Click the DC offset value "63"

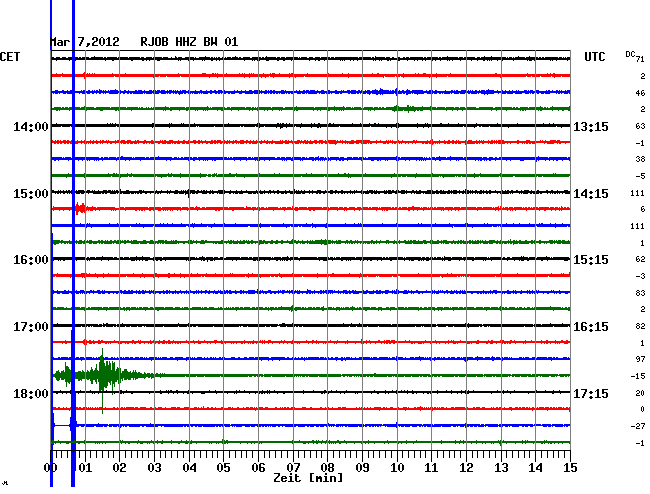click(640, 126)
